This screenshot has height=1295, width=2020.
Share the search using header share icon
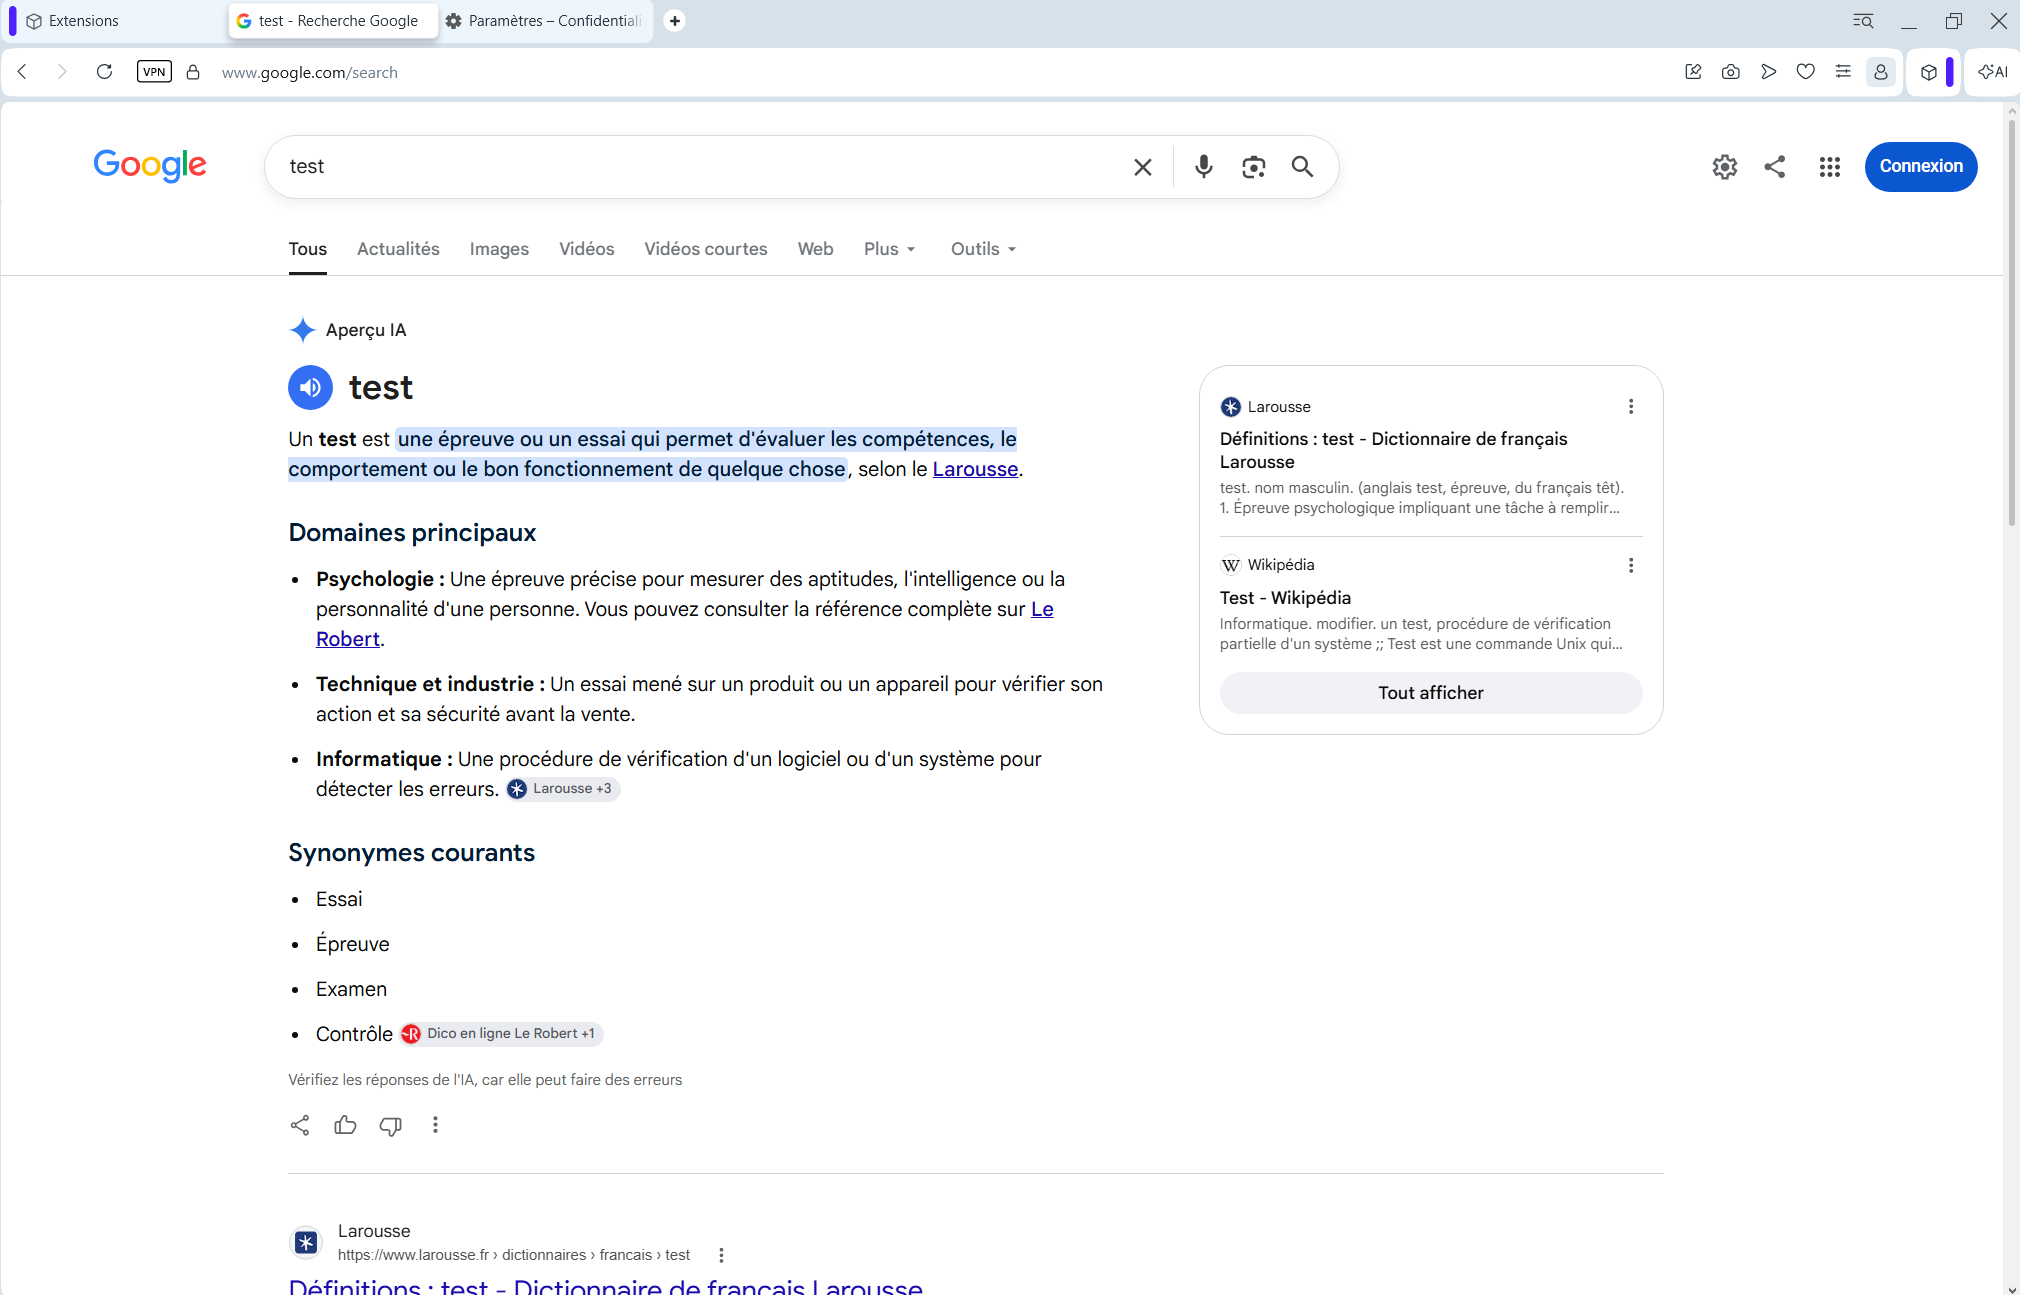(x=1775, y=167)
